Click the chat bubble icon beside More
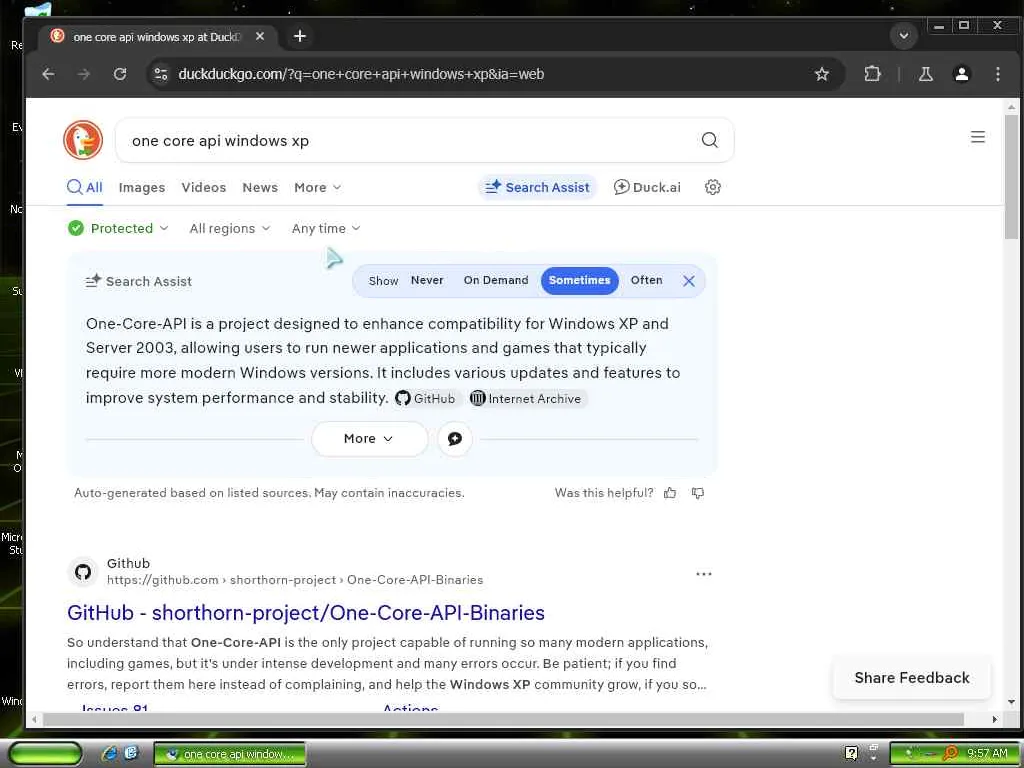This screenshot has width=1024, height=768. 455,439
